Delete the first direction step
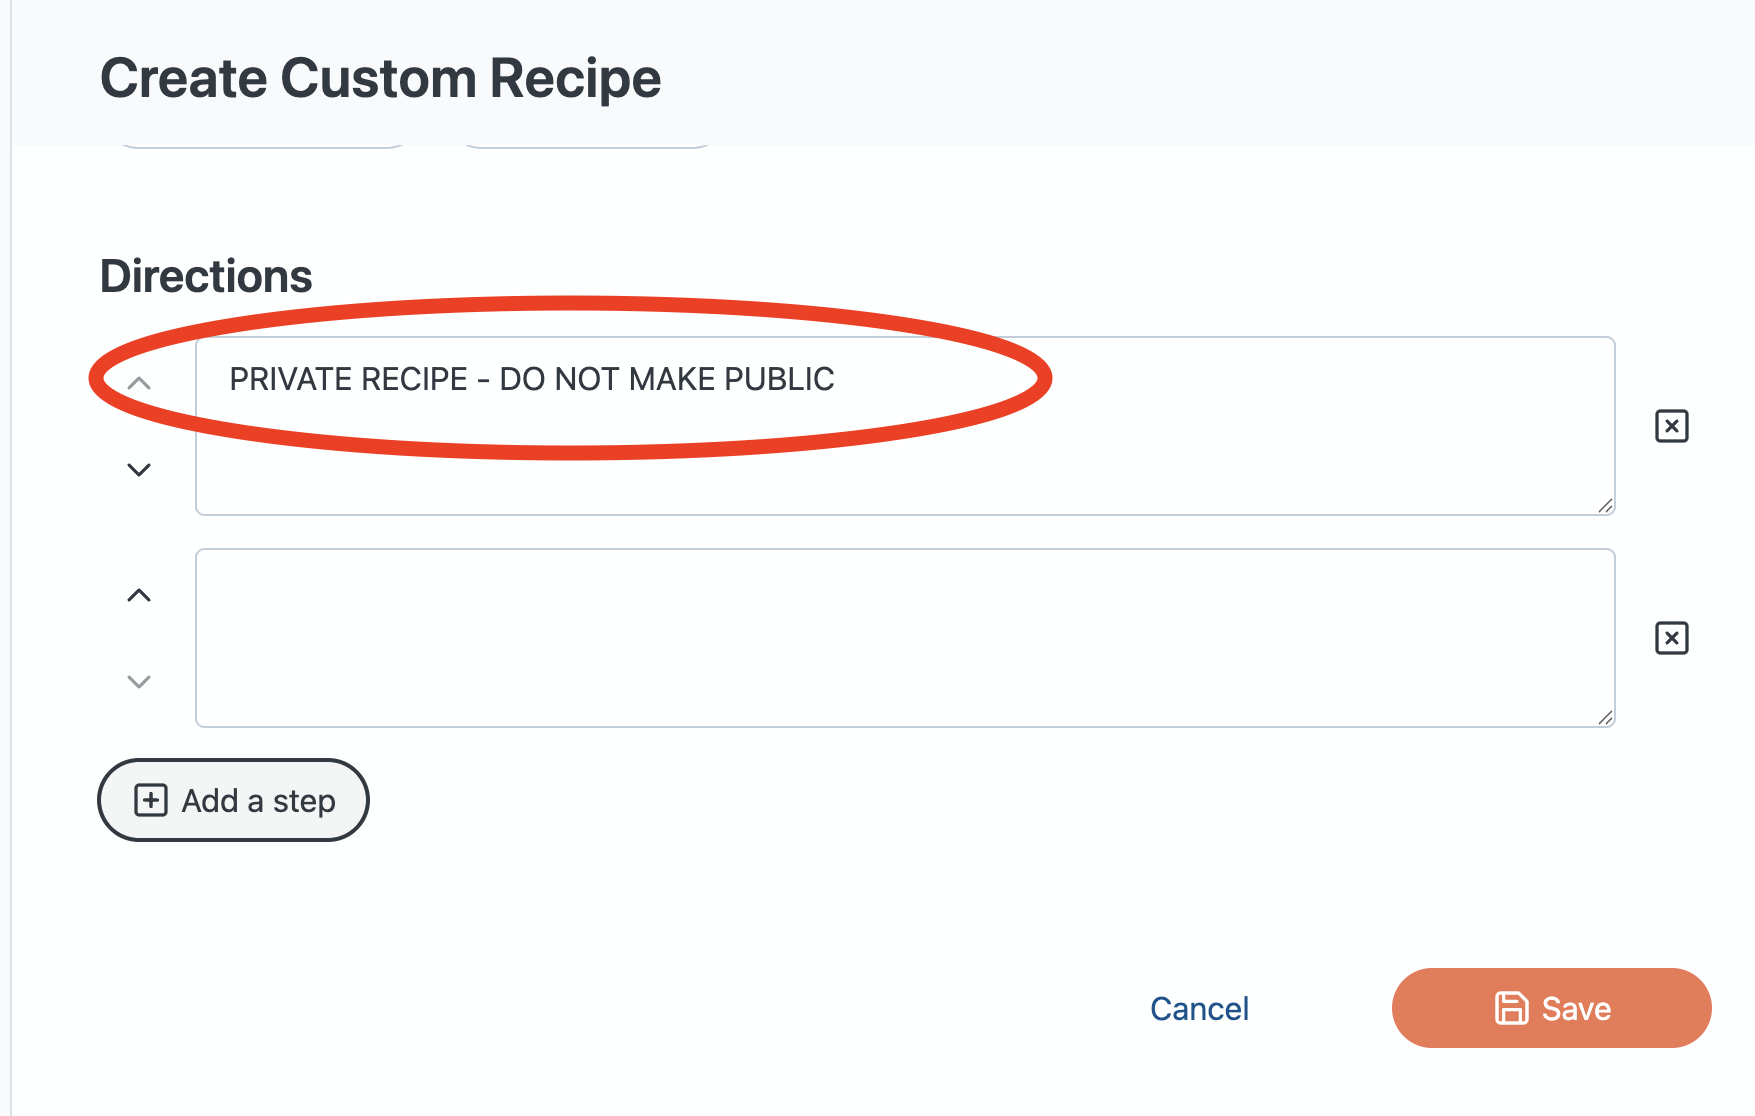The image size is (1755, 1116). coord(1671,426)
